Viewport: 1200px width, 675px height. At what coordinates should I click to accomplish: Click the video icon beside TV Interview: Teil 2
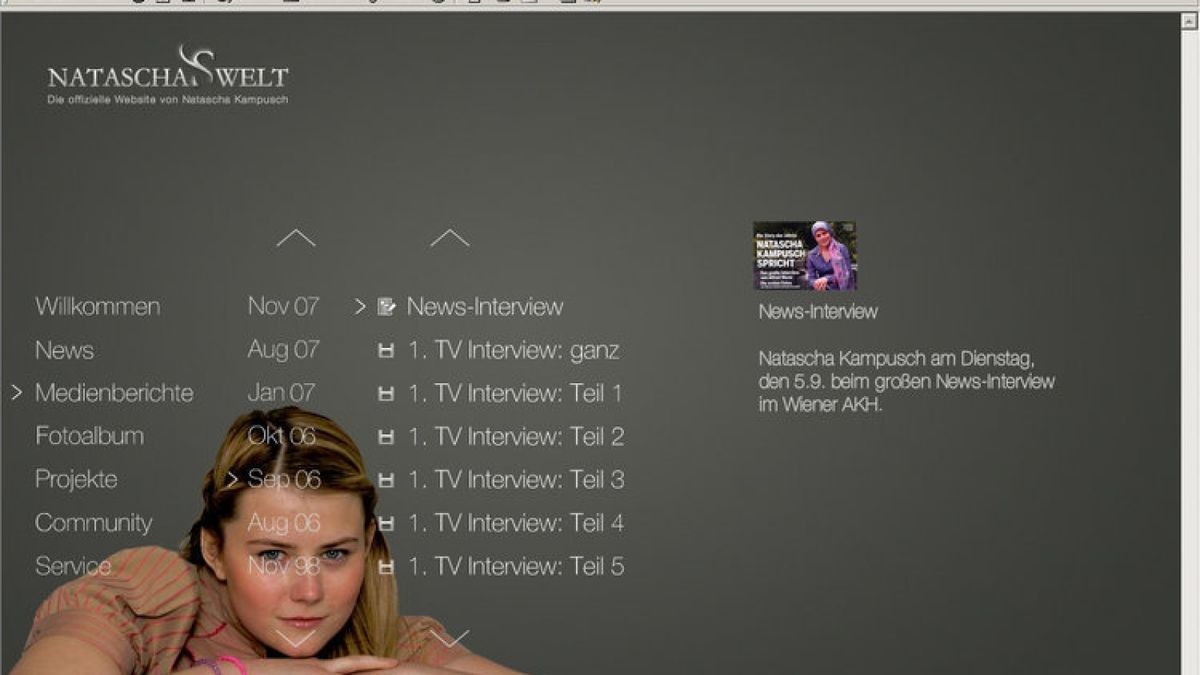[386, 437]
